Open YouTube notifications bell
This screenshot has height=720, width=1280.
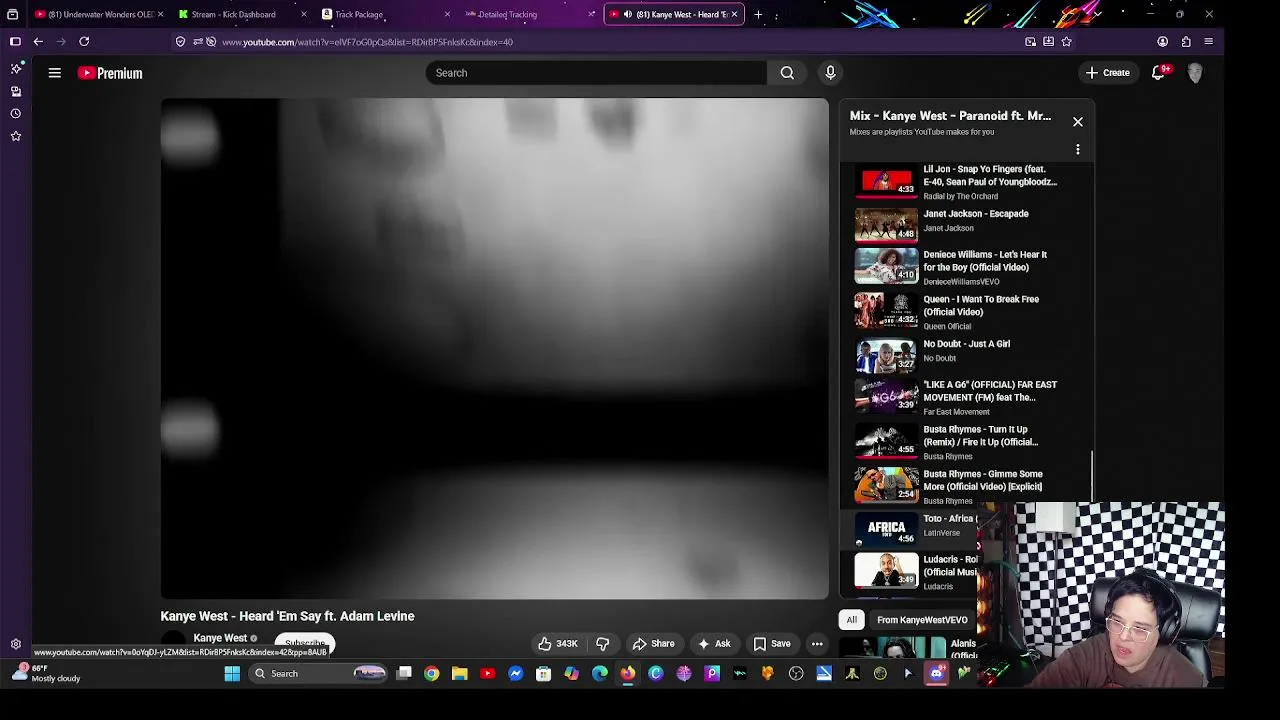coord(1159,73)
